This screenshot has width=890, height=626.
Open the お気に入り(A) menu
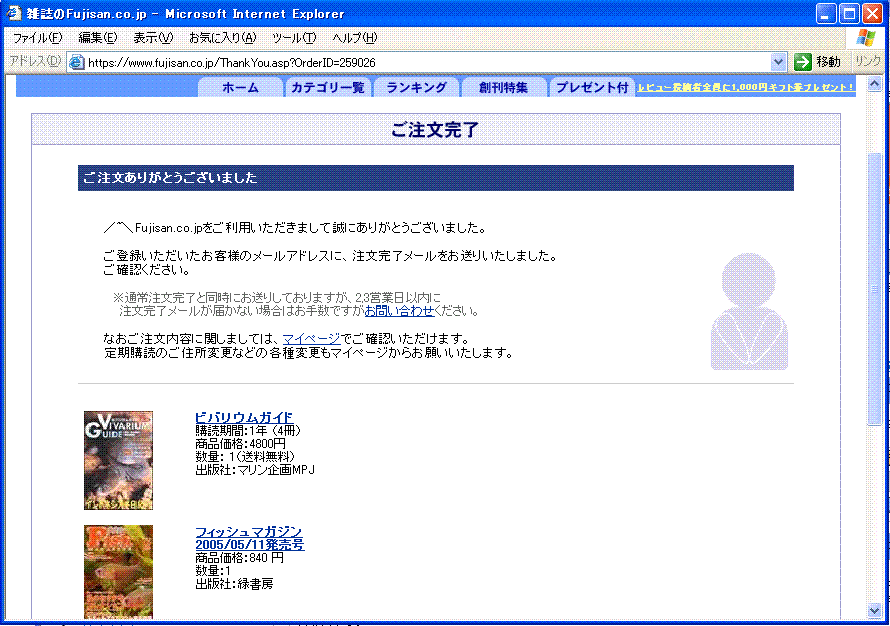point(222,38)
